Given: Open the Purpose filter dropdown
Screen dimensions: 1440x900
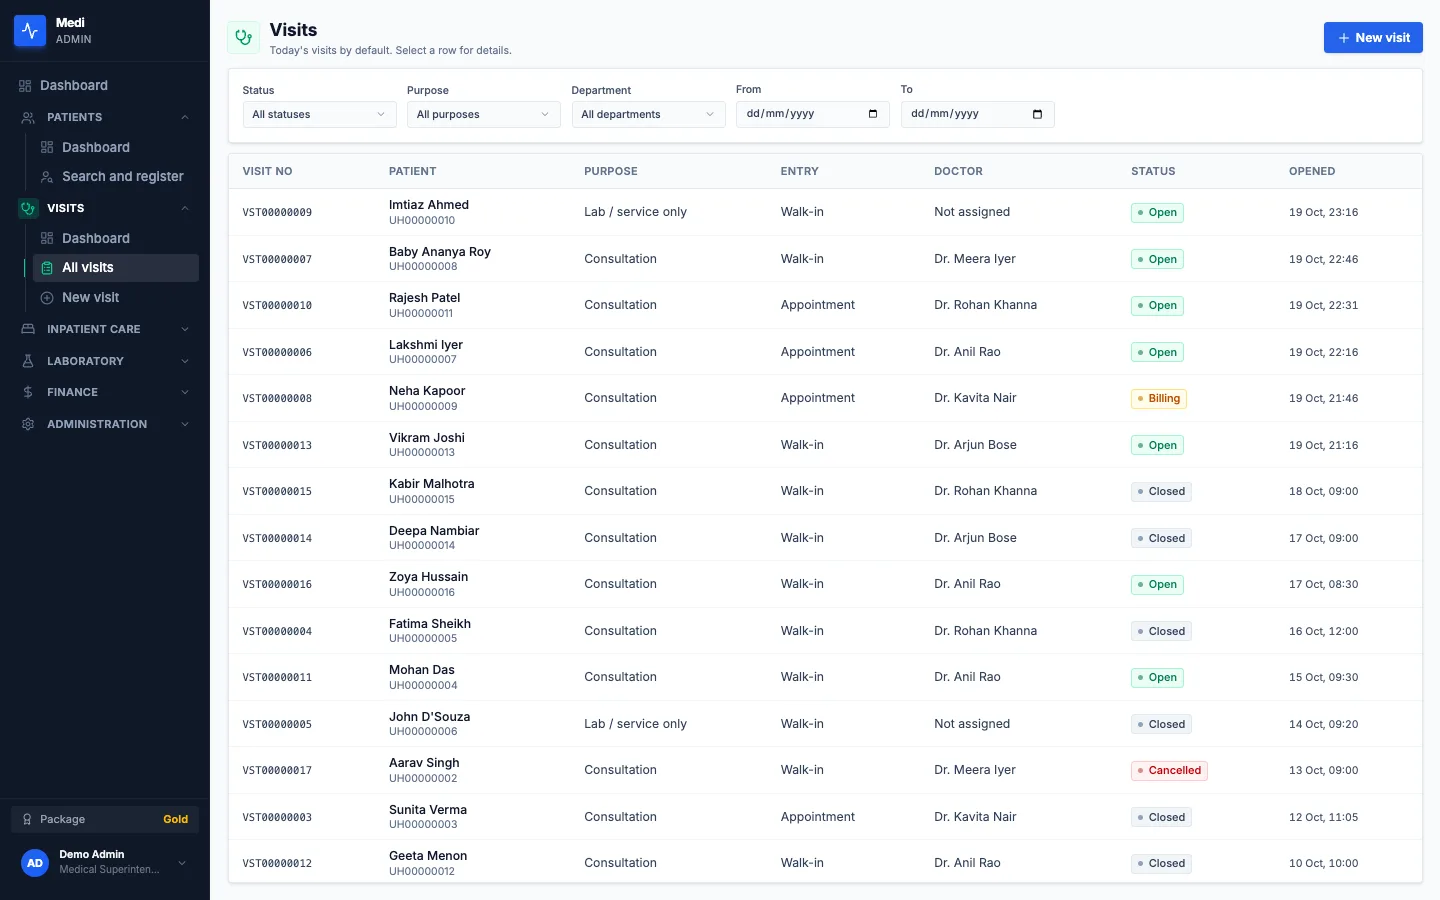Looking at the screenshot, I should point(484,114).
